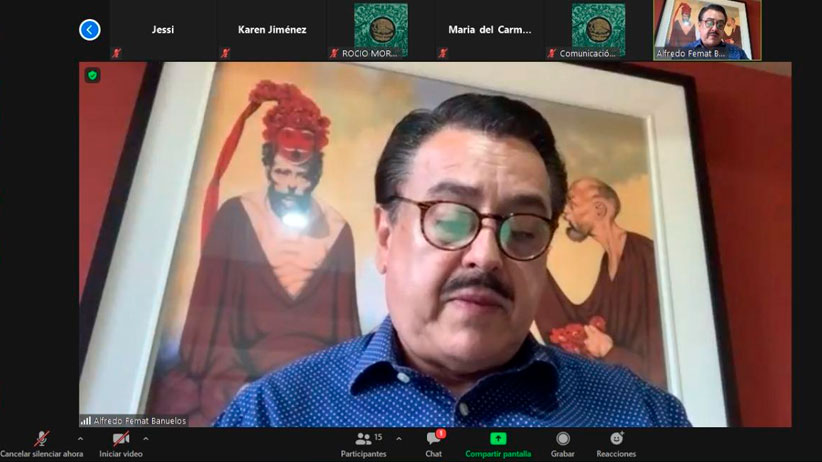Expand audio options arrow beside microphone
The height and width of the screenshot is (462, 822).
[x=80, y=438]
